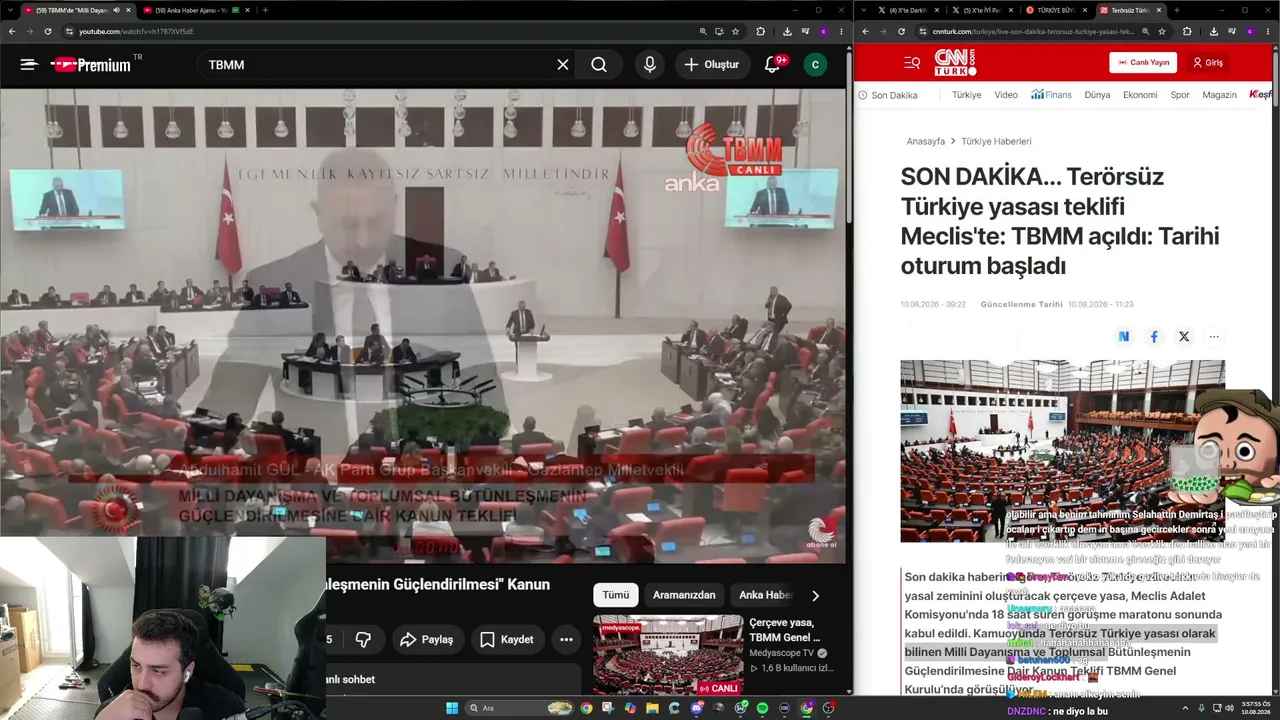Select the Anka Haber filter chip
Viewport: 1280px width, 720px height.
click(x=765, y=595)
